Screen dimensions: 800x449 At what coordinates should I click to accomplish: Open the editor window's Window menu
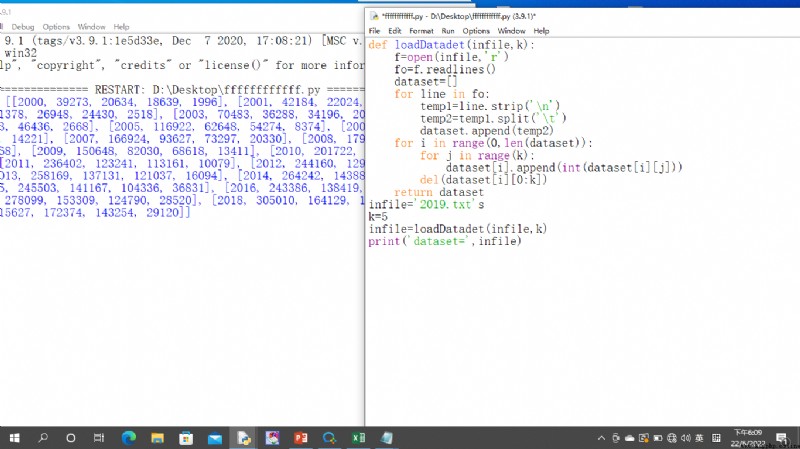pyautogui.click(x=511, y=31)
